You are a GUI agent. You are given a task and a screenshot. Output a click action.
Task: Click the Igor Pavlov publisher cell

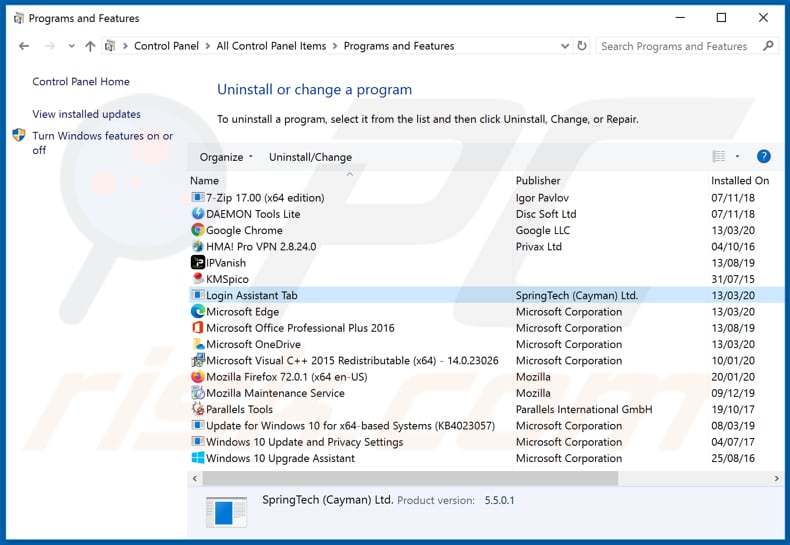pyautogui.click(x=542, y=198)
